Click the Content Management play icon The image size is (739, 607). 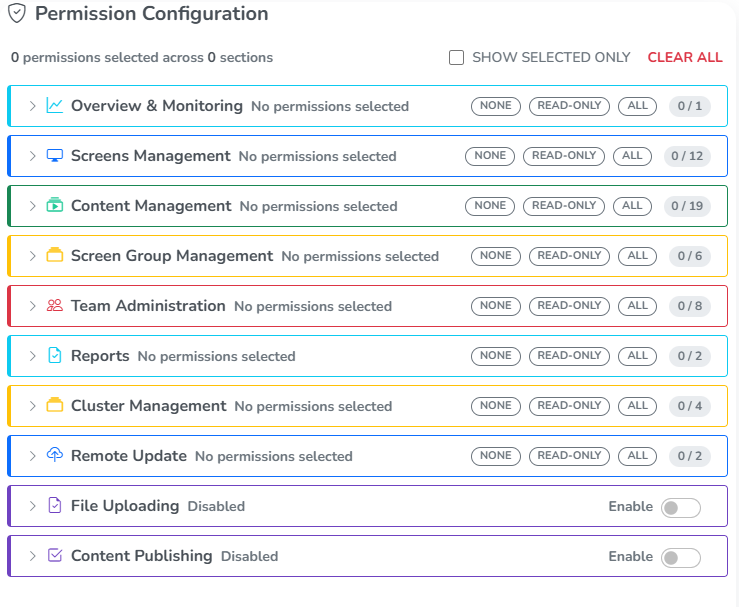tap(55, 205)
